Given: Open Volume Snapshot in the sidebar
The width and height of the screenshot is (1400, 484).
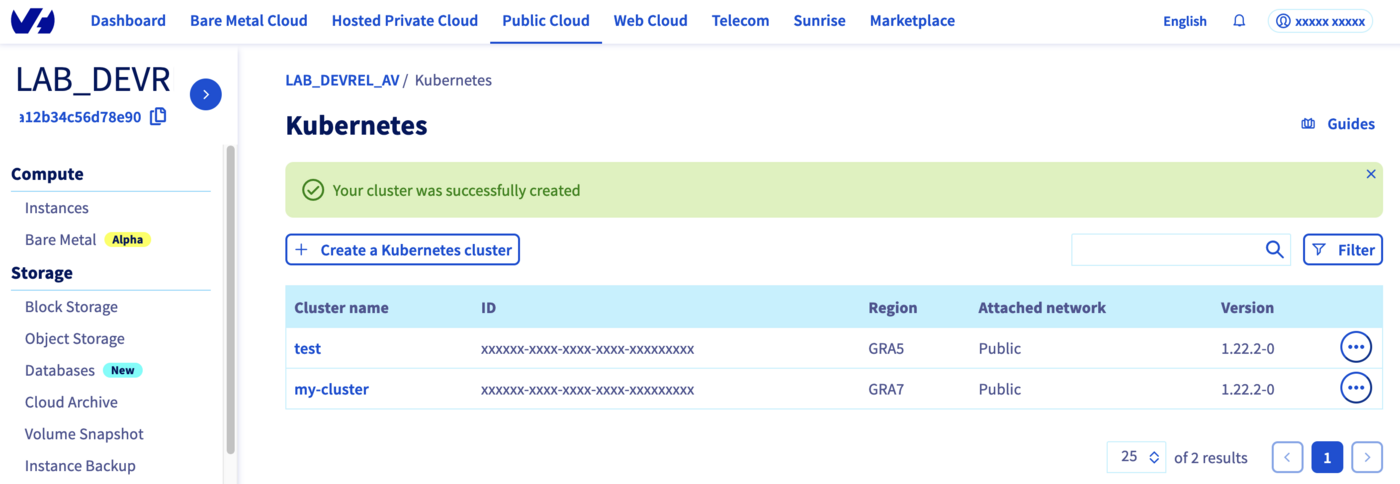Looking at the screenshot, I should point(84,434).
